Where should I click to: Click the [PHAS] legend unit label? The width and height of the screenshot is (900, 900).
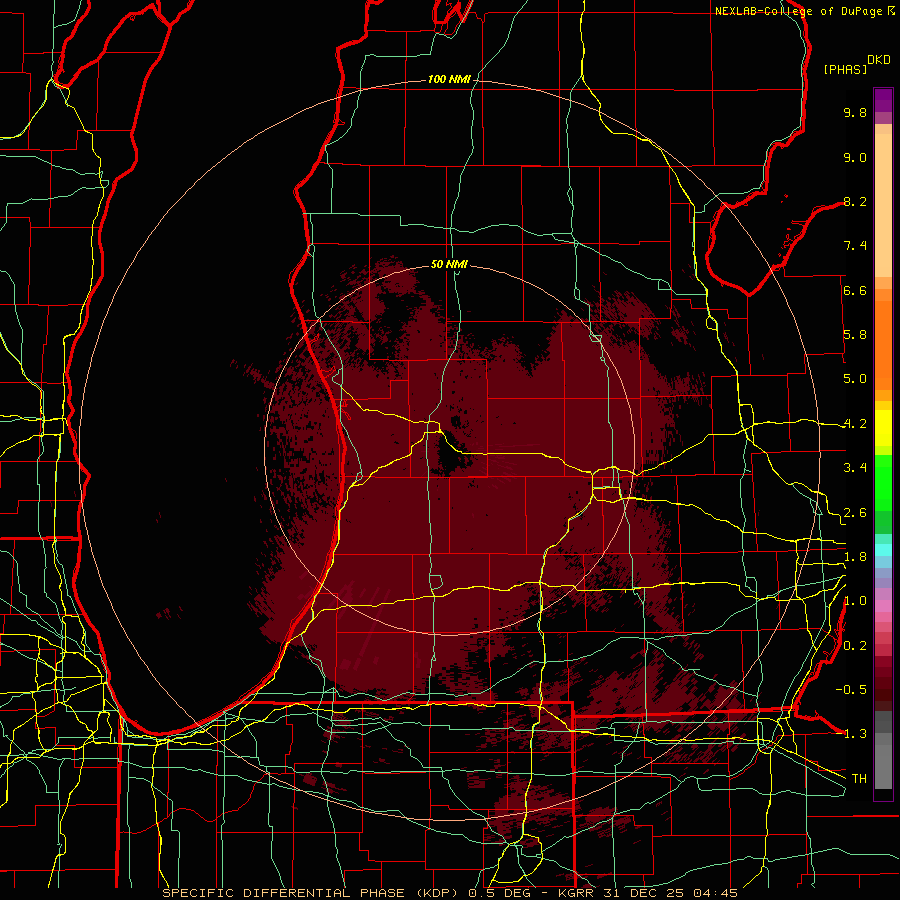[845, 69]
